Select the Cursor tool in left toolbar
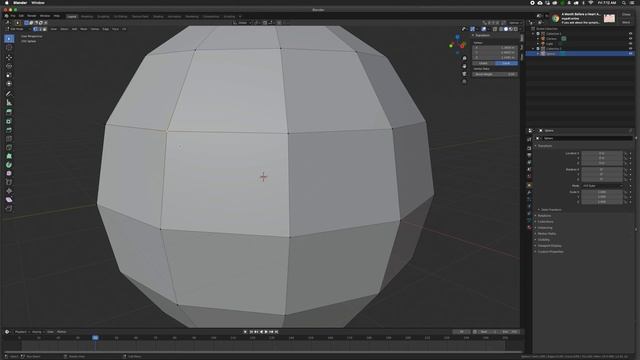 click(x=9, y=48)
